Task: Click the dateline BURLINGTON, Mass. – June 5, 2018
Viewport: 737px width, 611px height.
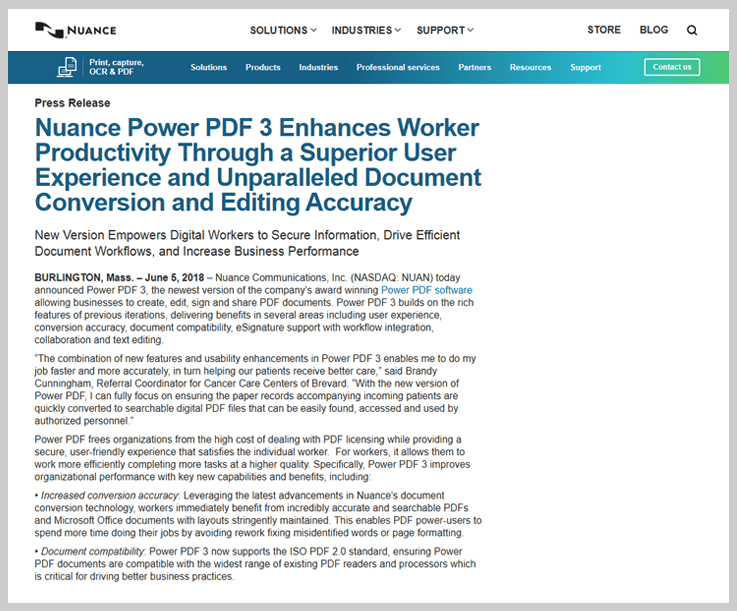Action: 119,277
